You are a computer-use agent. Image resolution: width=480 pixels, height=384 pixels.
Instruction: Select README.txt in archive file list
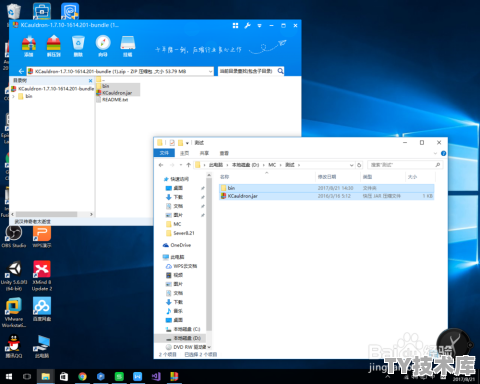(112, 99)
